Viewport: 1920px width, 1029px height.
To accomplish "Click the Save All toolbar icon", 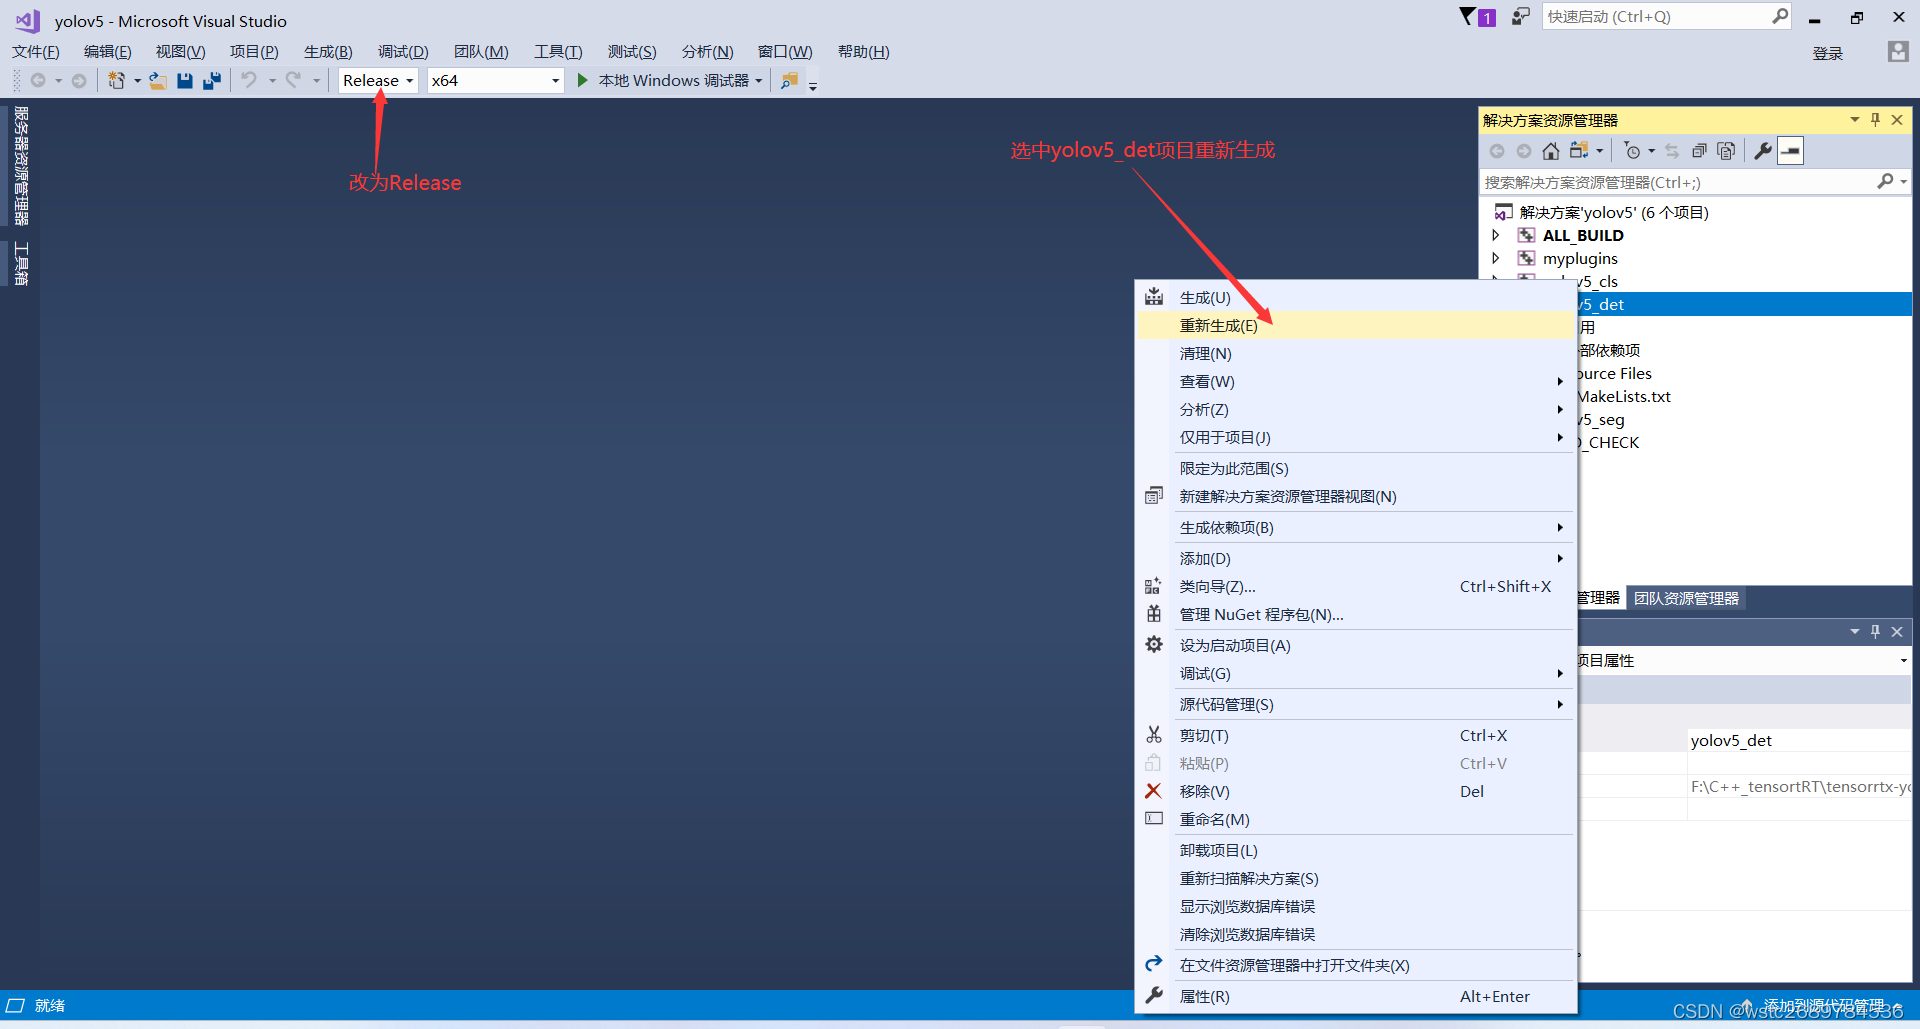I will point(212,80).
